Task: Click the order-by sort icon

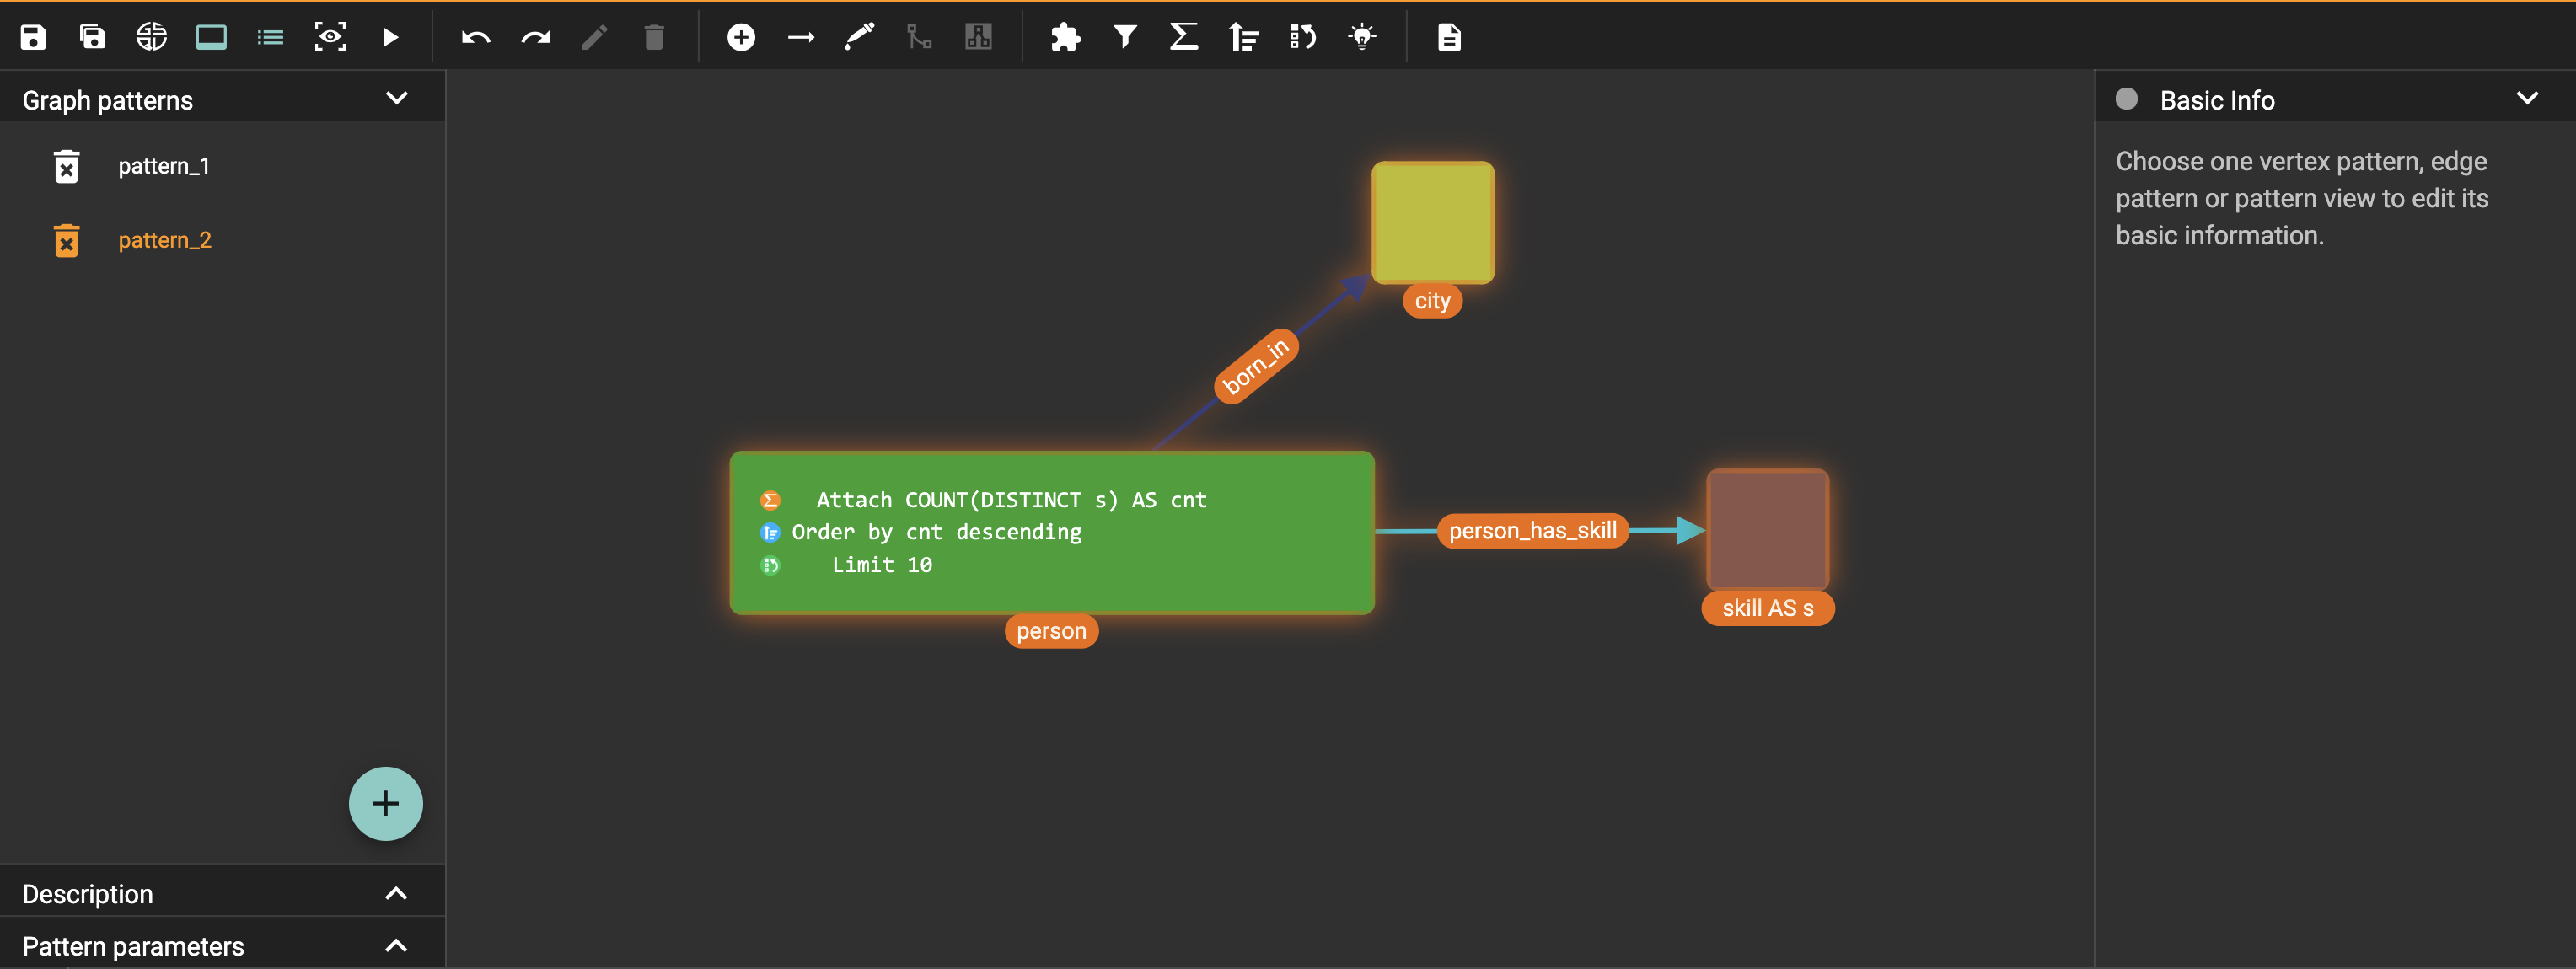Action: tap(1244, 38)
